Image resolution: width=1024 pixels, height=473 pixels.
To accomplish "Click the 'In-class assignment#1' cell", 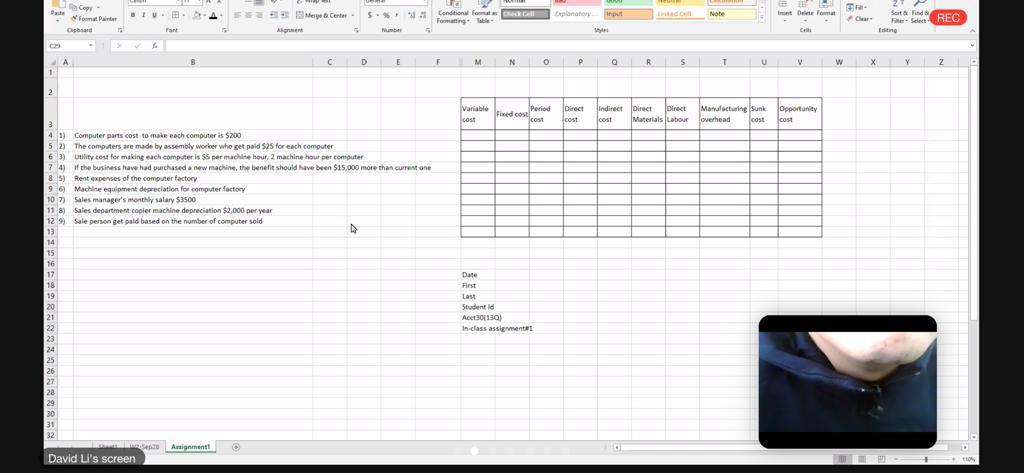I will tap(497, 329).
